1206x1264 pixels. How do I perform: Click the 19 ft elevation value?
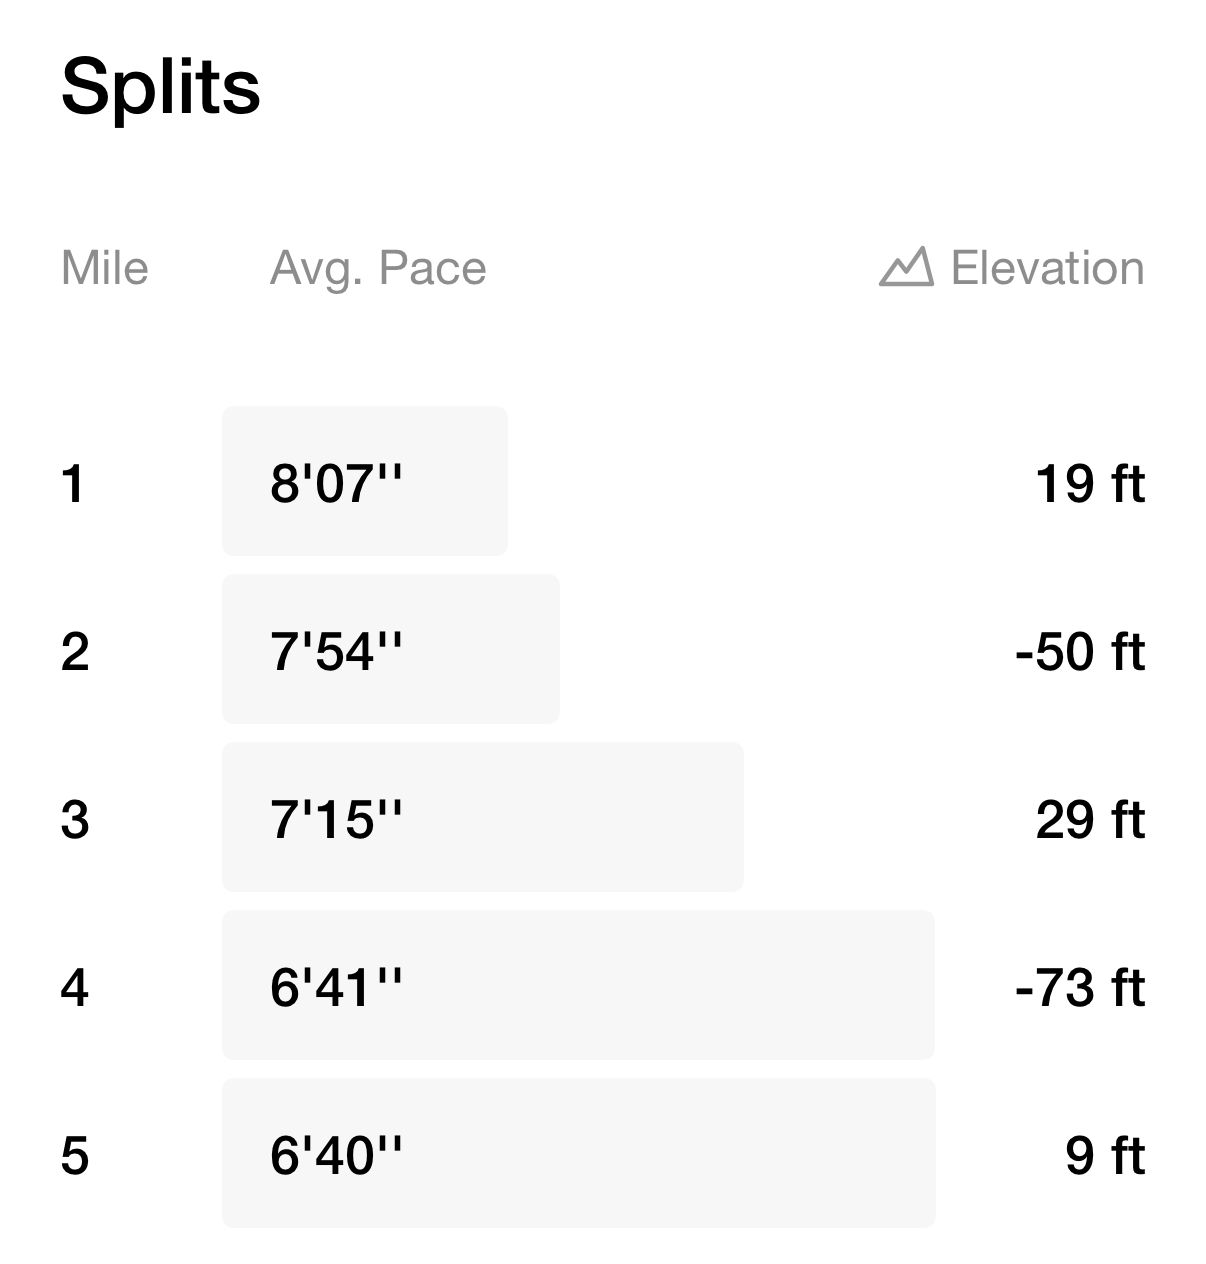click(1090, 484)
